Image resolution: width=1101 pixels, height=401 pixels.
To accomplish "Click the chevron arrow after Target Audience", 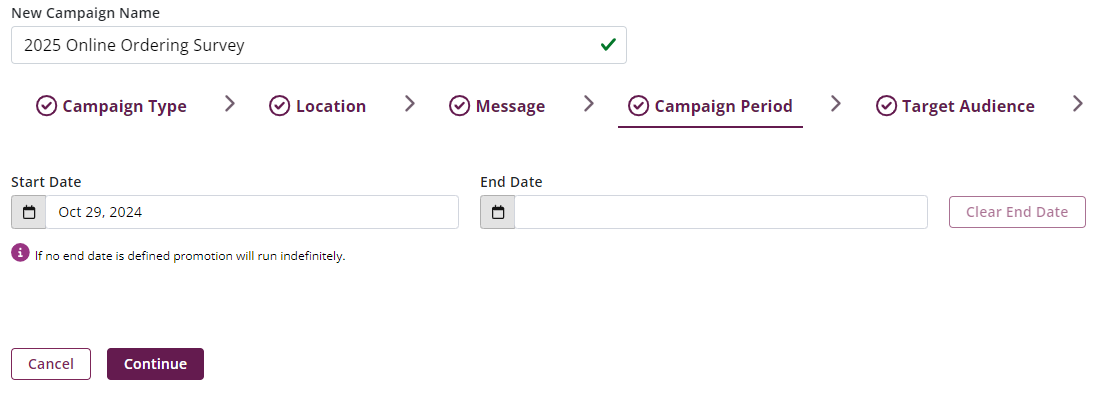I will point(1077,103).
